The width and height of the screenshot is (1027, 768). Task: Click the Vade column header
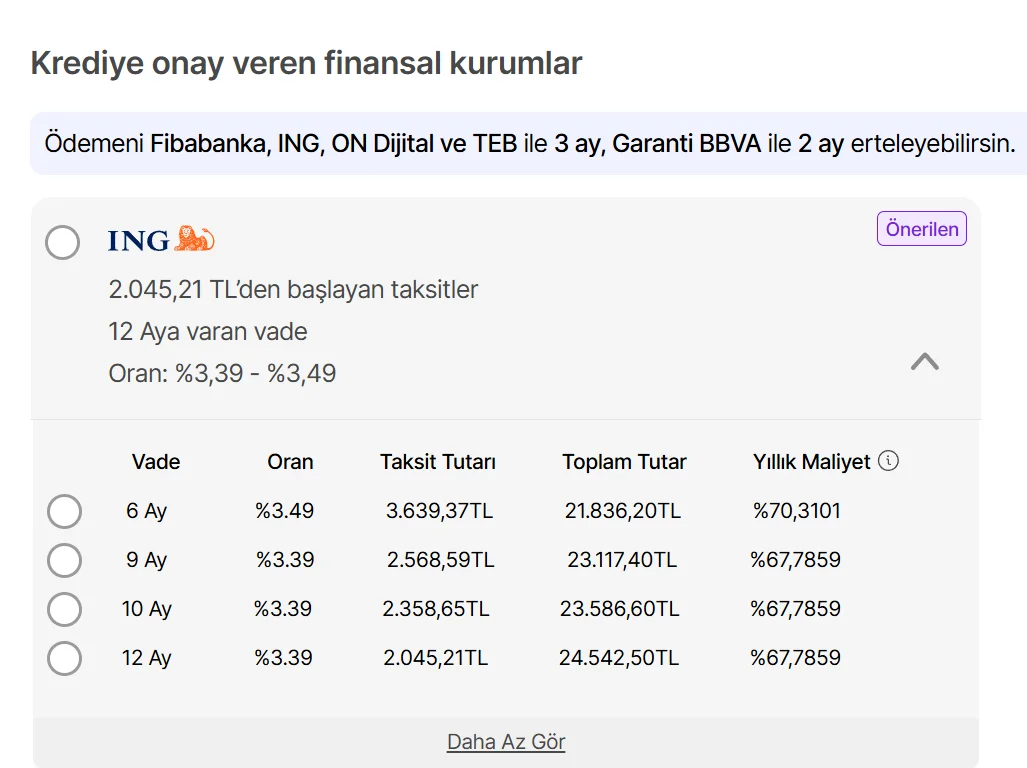point(156,462)
